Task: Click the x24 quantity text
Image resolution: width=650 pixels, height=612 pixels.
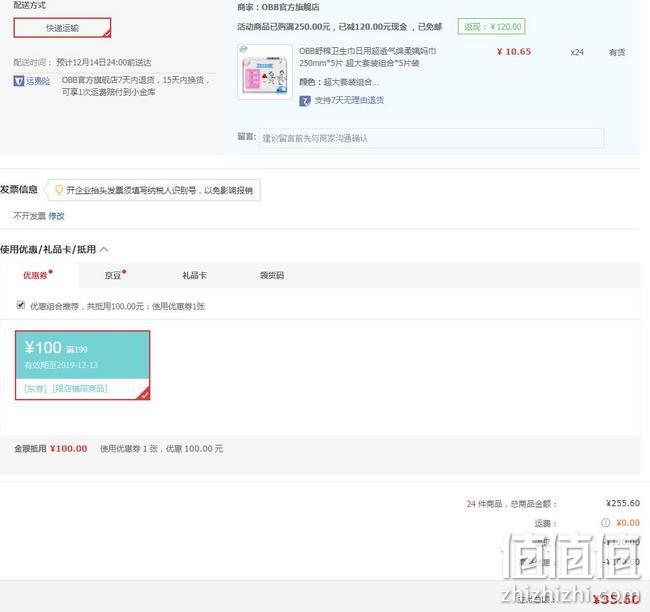Action: pos(577,52)
